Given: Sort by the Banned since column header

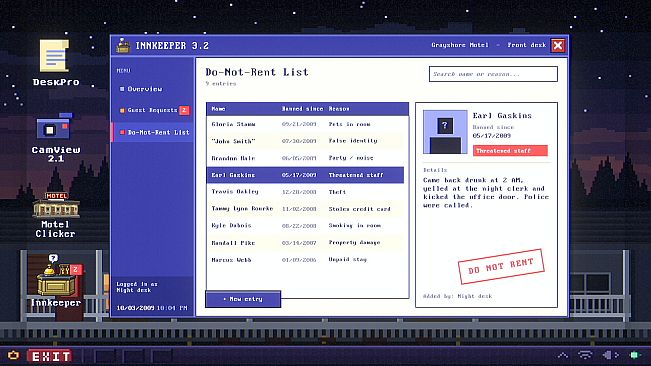Looking at the screenshot, I should [x=302, y=109].
